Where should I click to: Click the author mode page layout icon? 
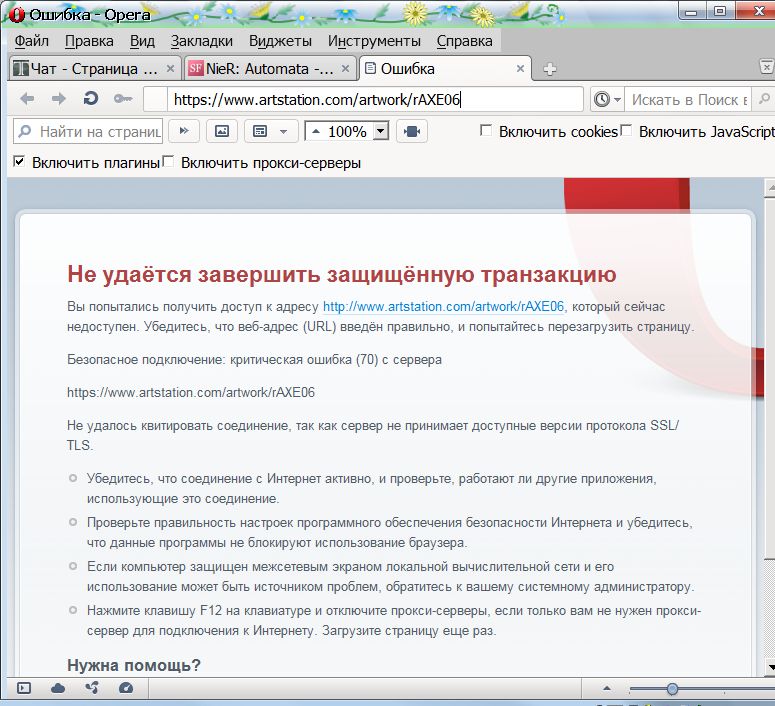[260, 131]
